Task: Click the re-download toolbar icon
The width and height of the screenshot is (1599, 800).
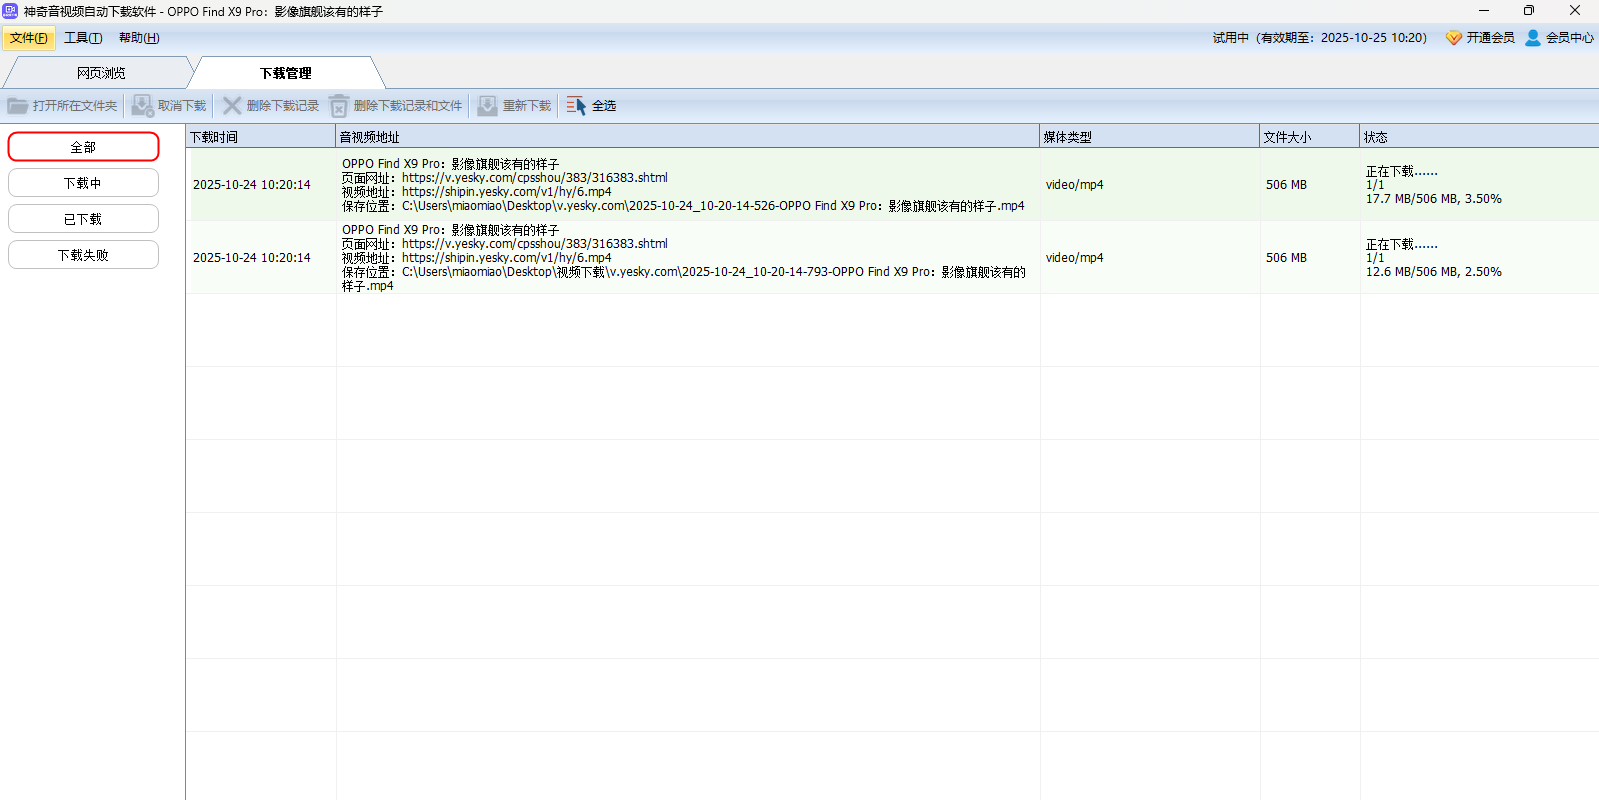Action: coord(487,106)
